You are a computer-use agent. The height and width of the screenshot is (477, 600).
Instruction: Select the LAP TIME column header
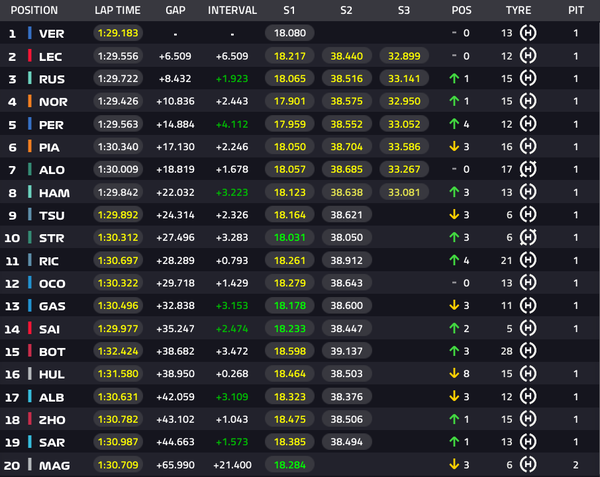pyautogui.click(x=117, y=10)
